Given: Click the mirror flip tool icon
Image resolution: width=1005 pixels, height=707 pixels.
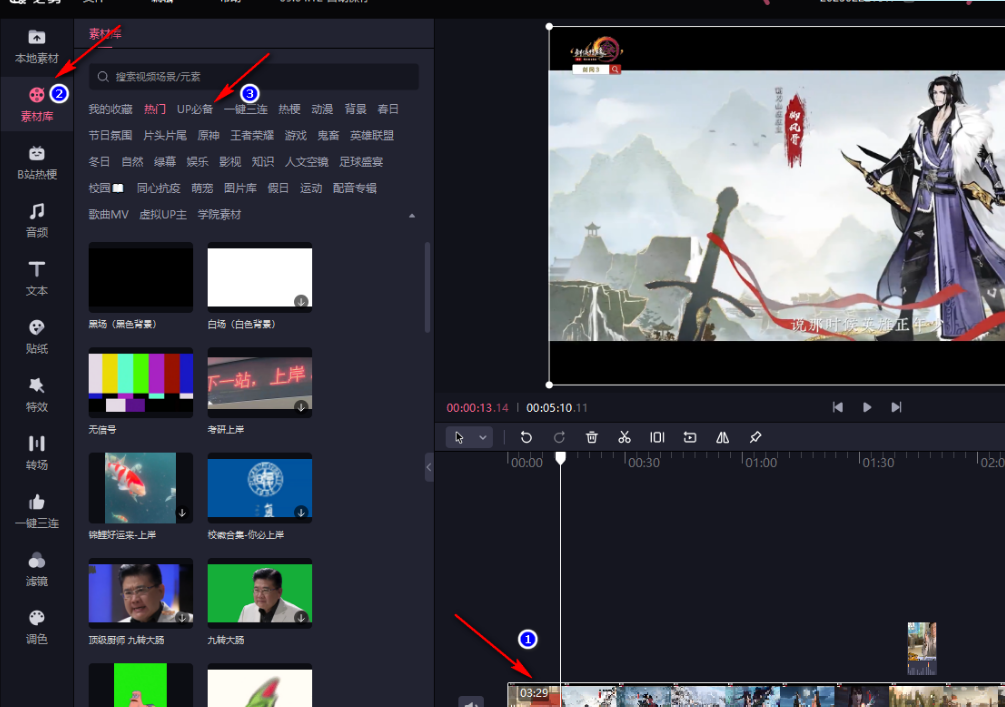Looking at the screenshot, I should click(722, 437).
